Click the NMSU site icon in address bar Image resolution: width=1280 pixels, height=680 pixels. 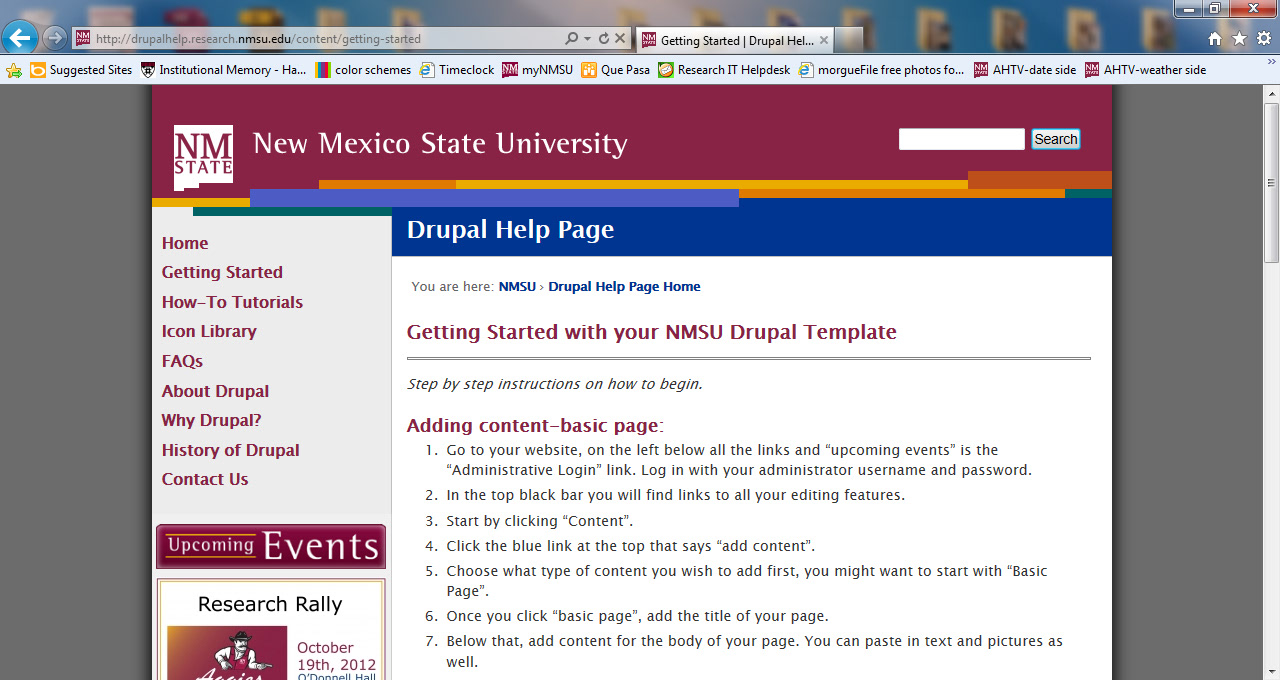coord(83,38)
